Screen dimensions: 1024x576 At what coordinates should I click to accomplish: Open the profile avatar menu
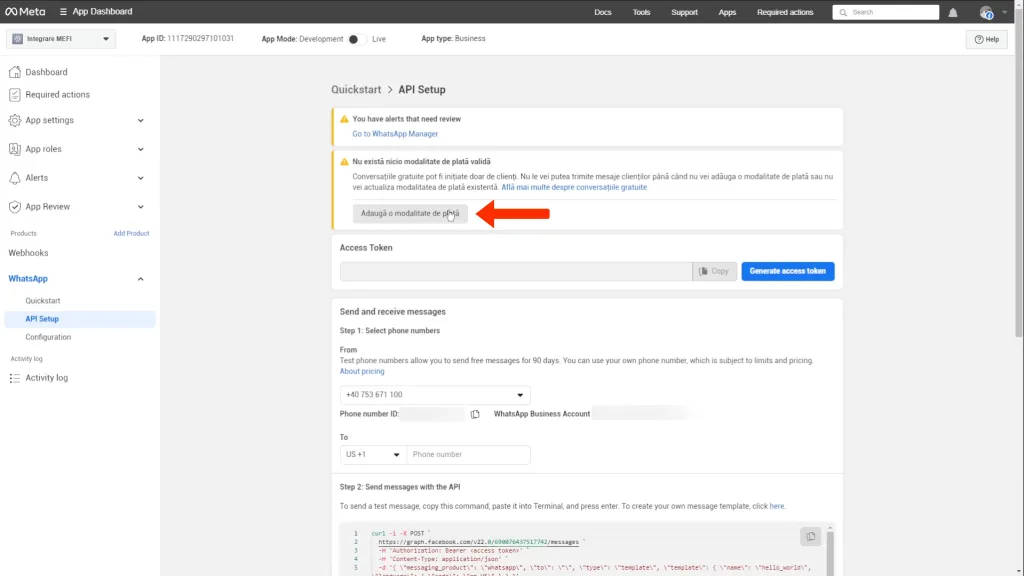(986, 12)
